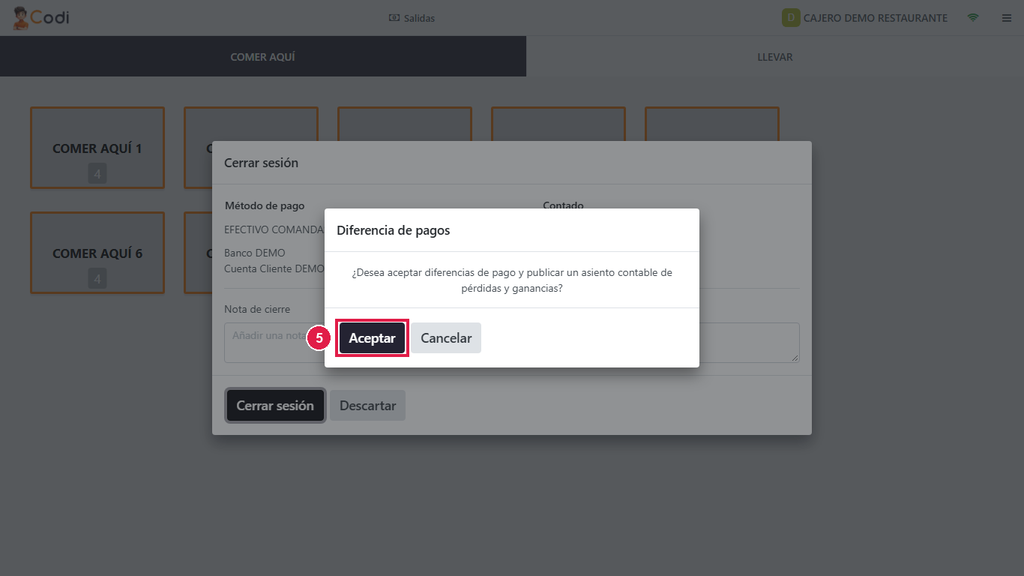Open the hamburger menu icon
Image resolution: width=1024 pixels, height=576 pixels.
(1006, 18)
